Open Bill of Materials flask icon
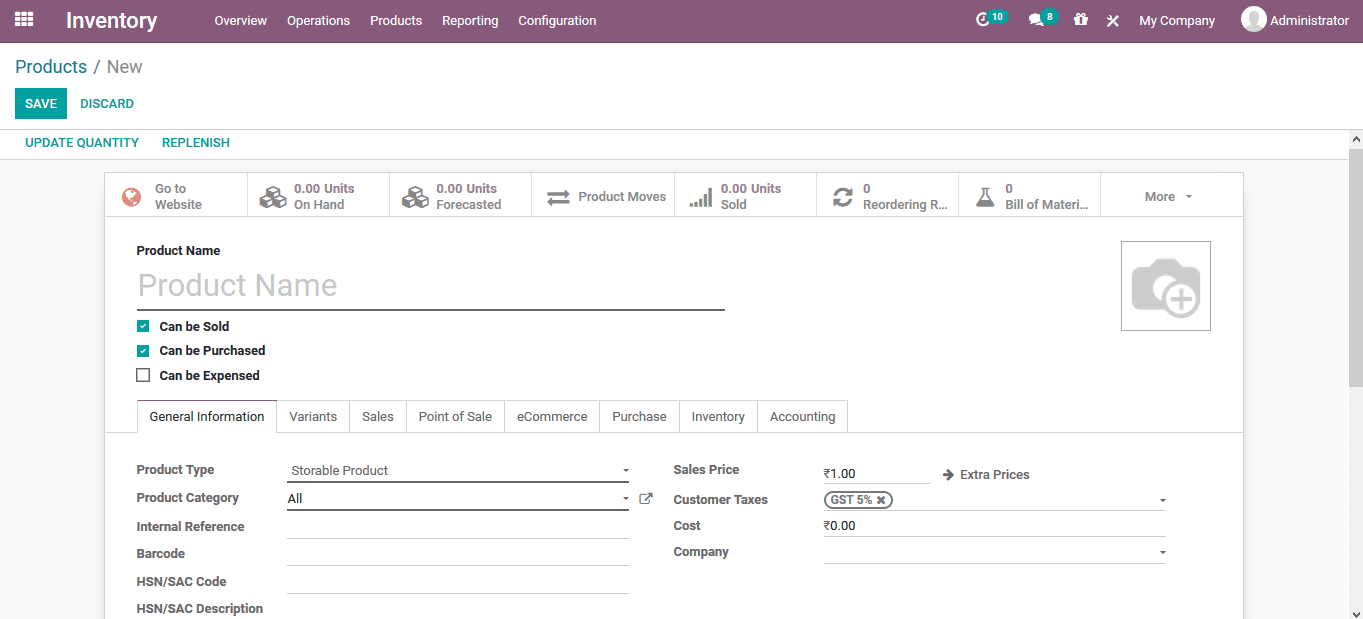Image resolution: width=1363 pixels, height=619 pixels. coord(985,196)
